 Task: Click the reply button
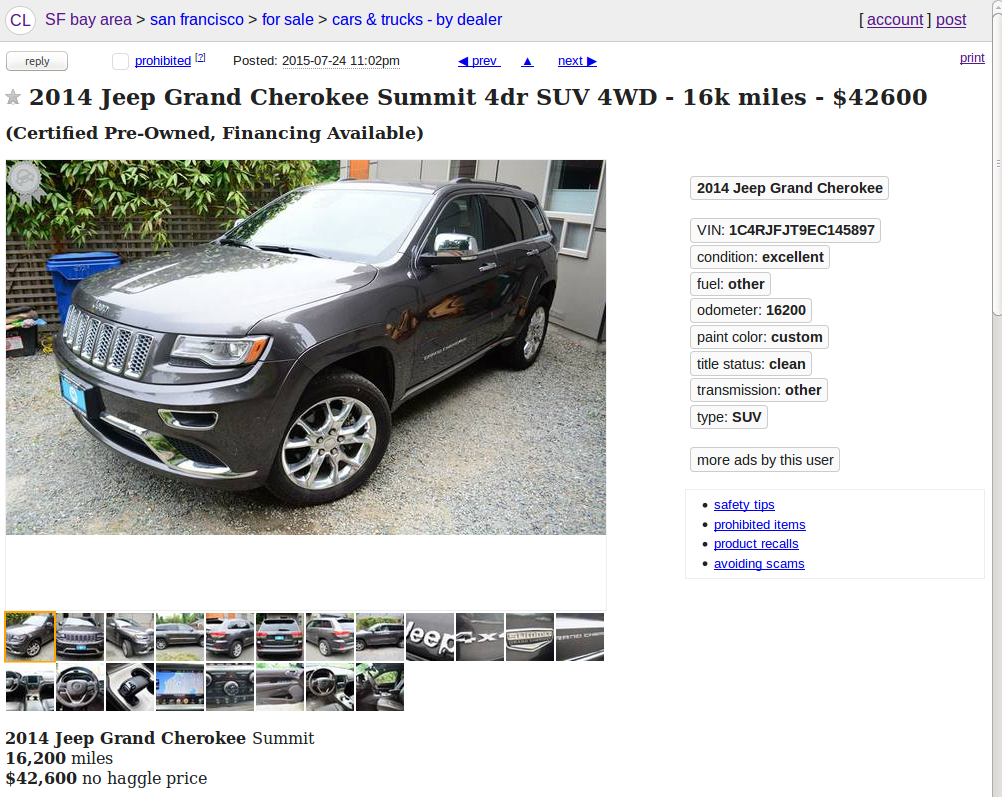pos(36,61)
